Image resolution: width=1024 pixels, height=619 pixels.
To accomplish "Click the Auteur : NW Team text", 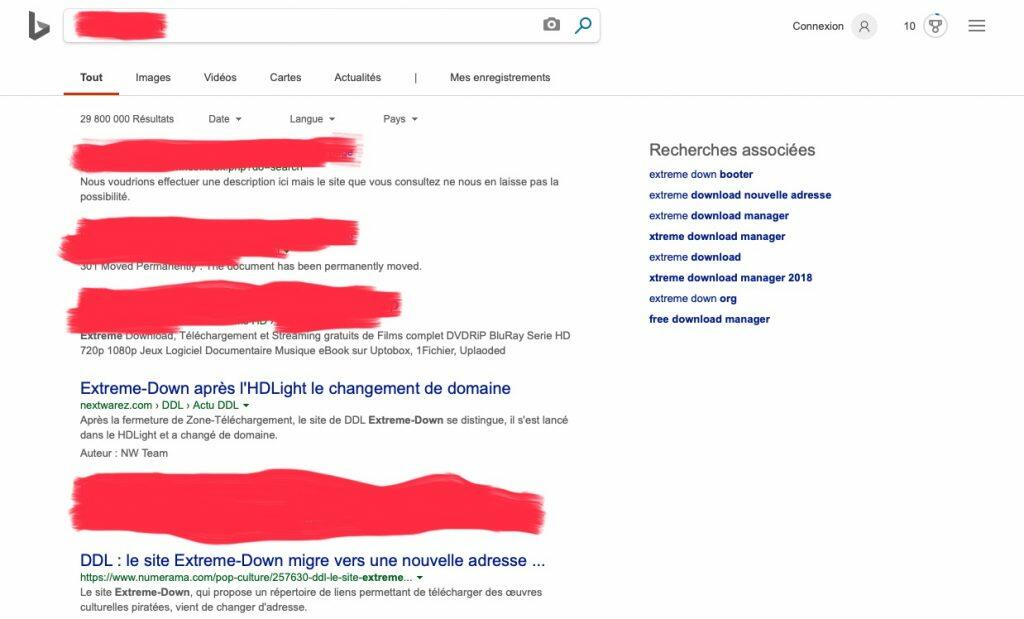I will click(124, 453).
